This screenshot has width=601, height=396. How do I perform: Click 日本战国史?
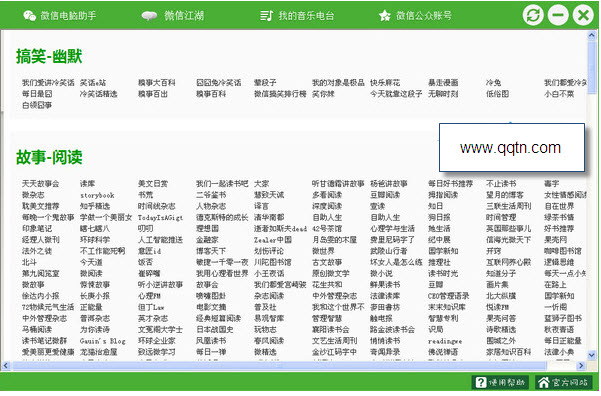pyautogui.click(x=215, y=330)
